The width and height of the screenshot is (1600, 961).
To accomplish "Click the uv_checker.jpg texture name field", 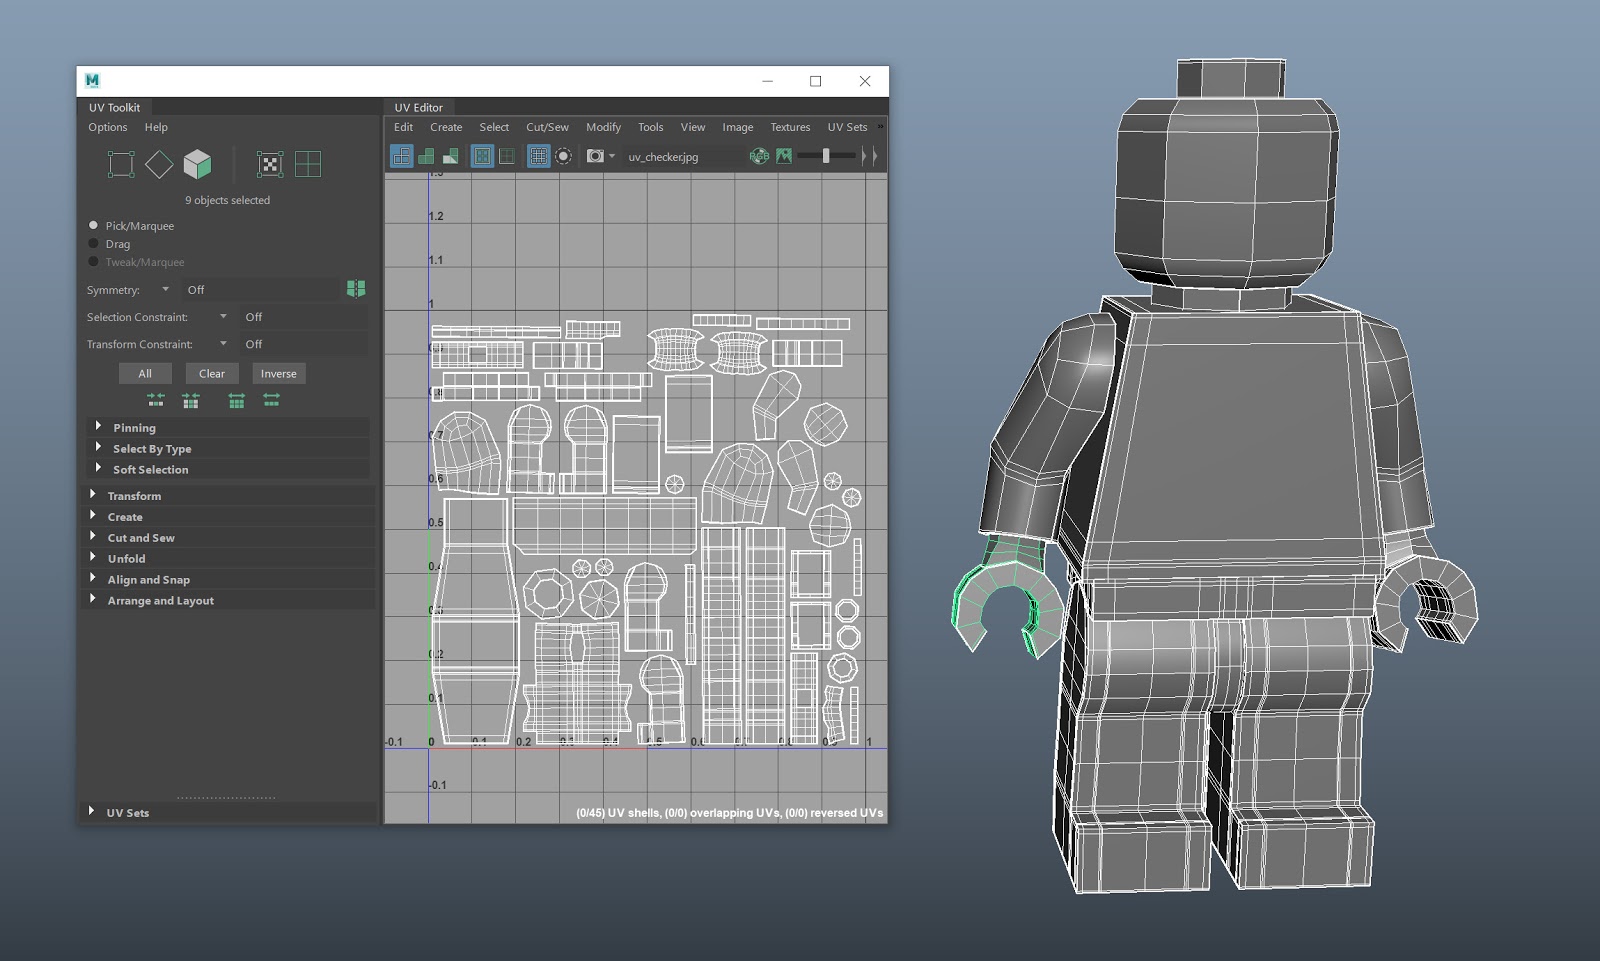I will tap(684, 156).
